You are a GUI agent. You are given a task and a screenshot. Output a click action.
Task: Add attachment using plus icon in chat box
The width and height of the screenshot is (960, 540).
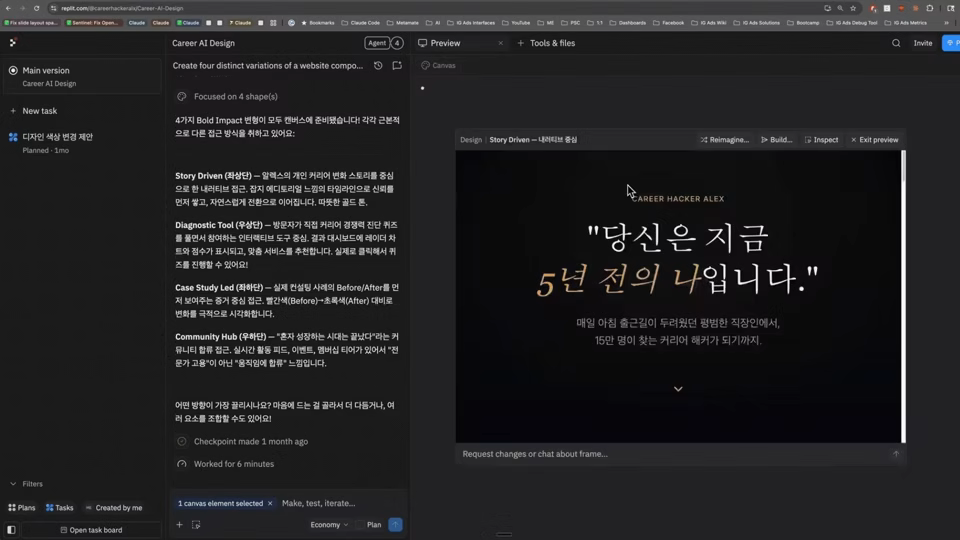(x=179, y=525)
